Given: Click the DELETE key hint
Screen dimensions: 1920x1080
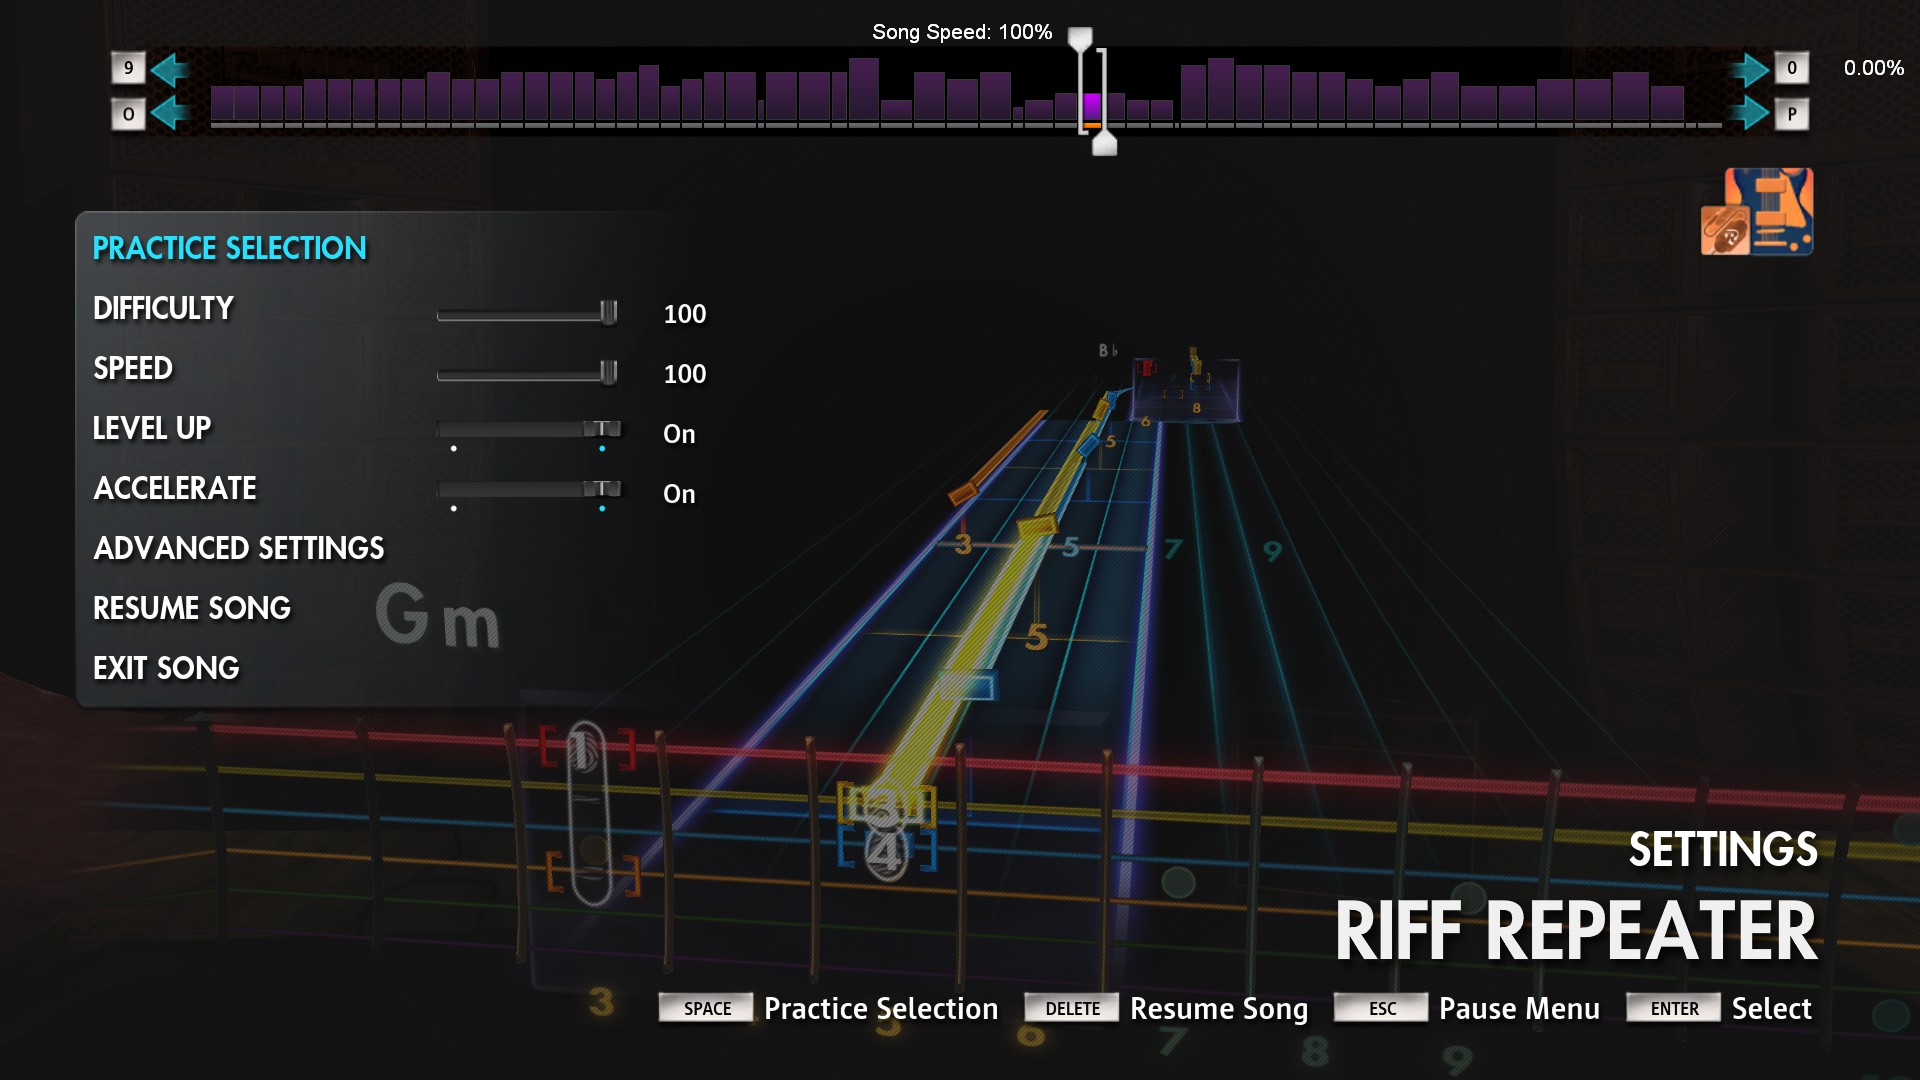Looking at the screenshot, I should pyautogui.click(x=1072, y=1009).
